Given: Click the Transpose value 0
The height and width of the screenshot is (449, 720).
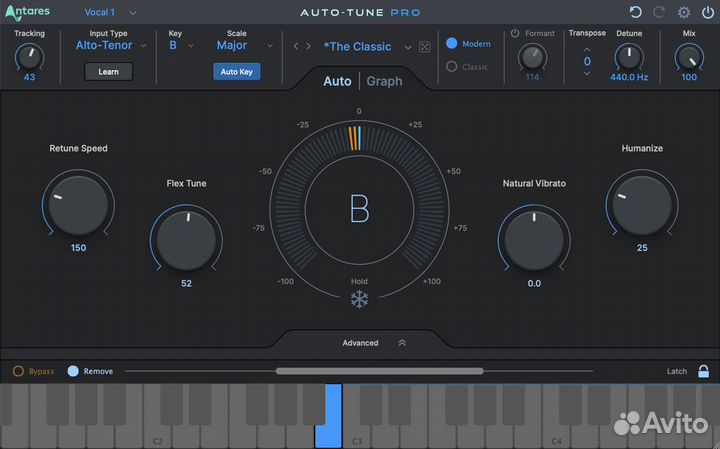Looking at the screenshot, I should (587, 62).
